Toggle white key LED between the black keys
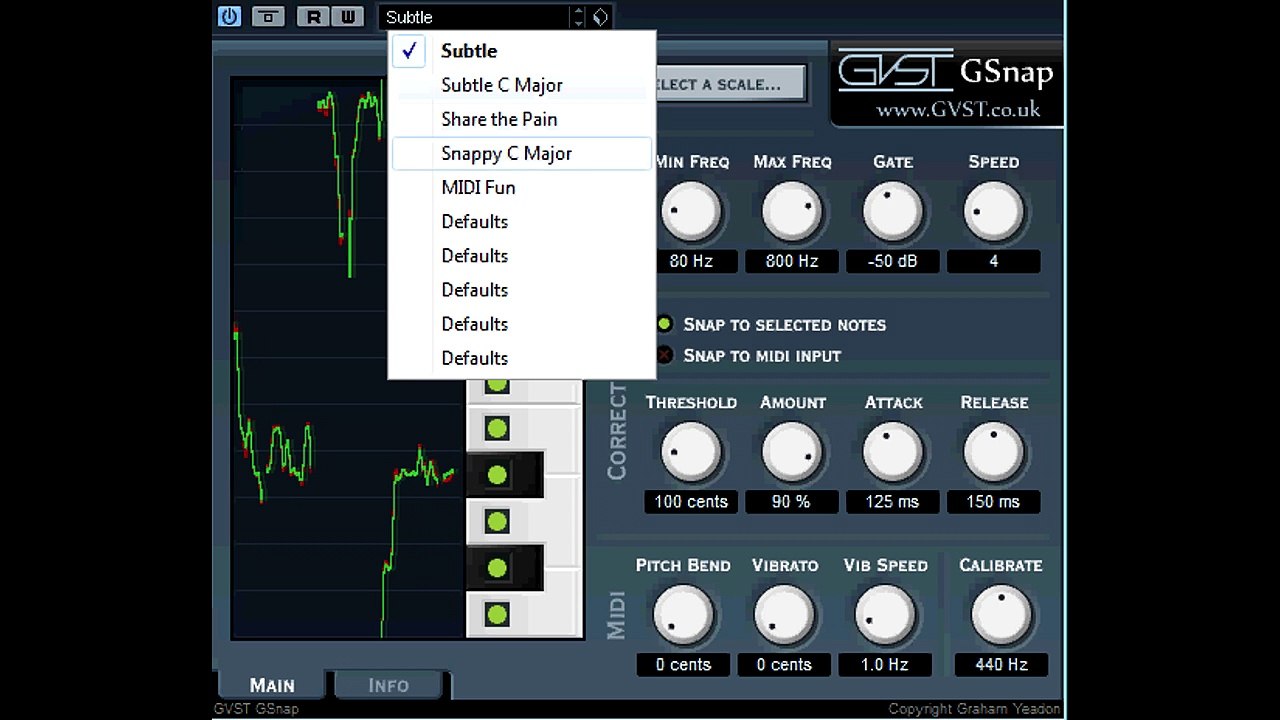 497,521
